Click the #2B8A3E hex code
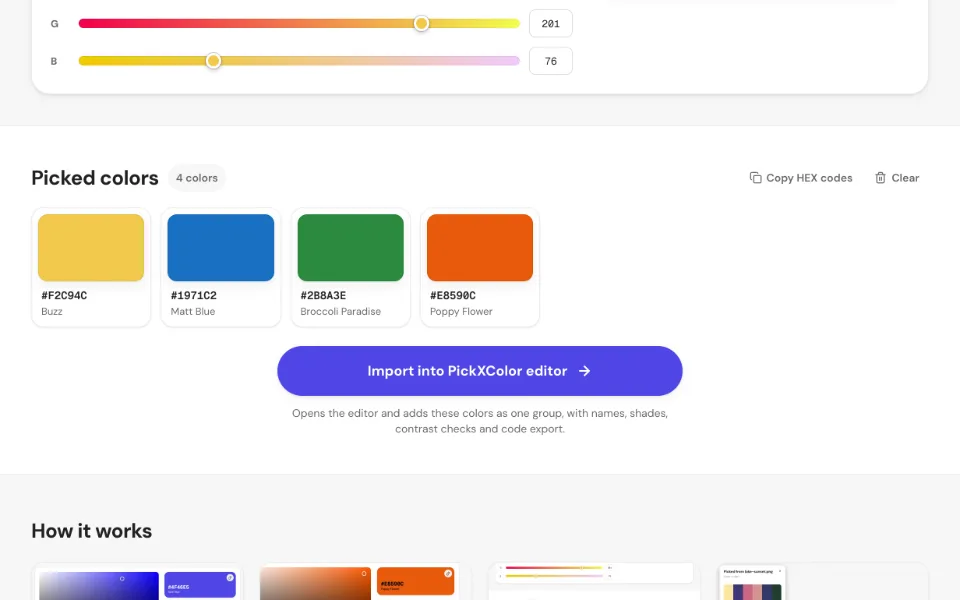 tap(323, 295)
